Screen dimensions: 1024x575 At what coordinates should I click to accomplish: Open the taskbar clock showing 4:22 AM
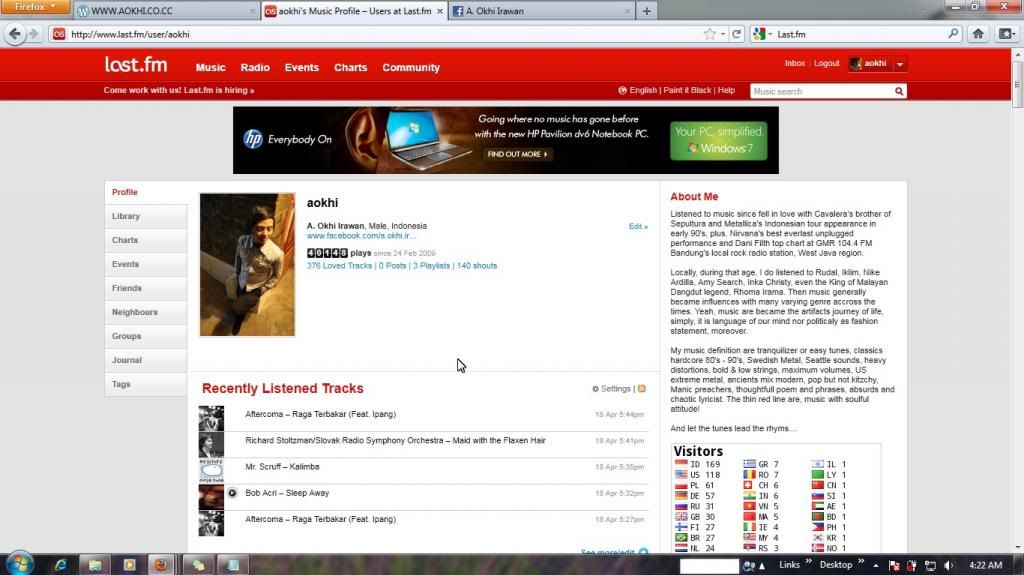[985, 565]
